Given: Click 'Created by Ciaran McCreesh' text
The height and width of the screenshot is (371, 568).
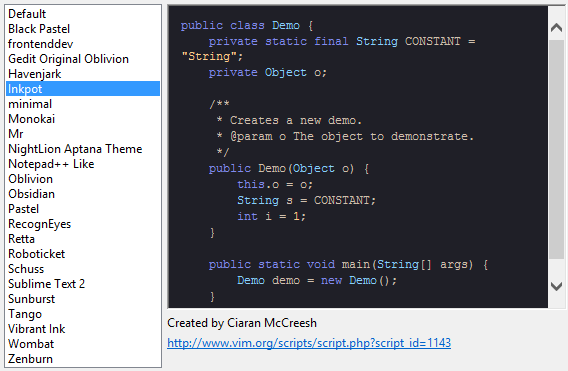Looking at the screenshot, I should [x=242, y=323].
